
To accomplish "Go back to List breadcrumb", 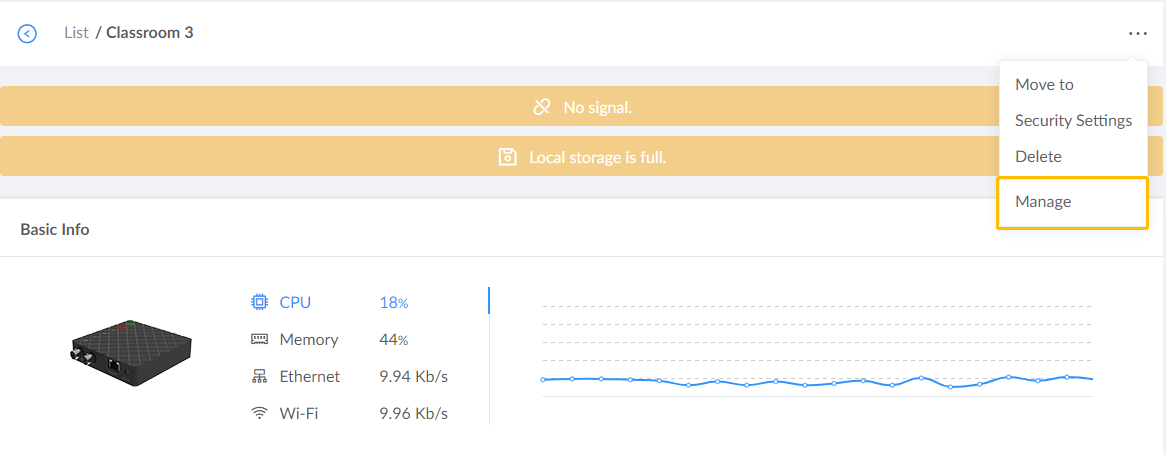I will (76, 33).
